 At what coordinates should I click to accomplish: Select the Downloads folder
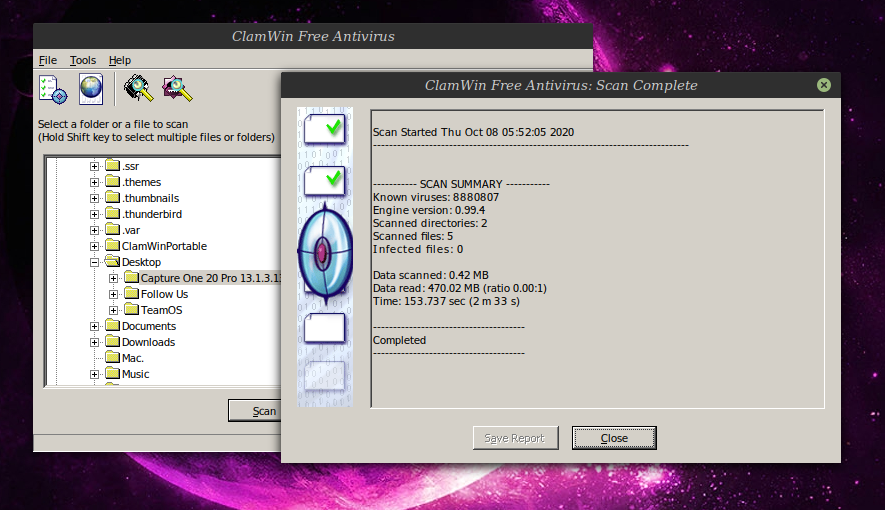click(148, 342)
